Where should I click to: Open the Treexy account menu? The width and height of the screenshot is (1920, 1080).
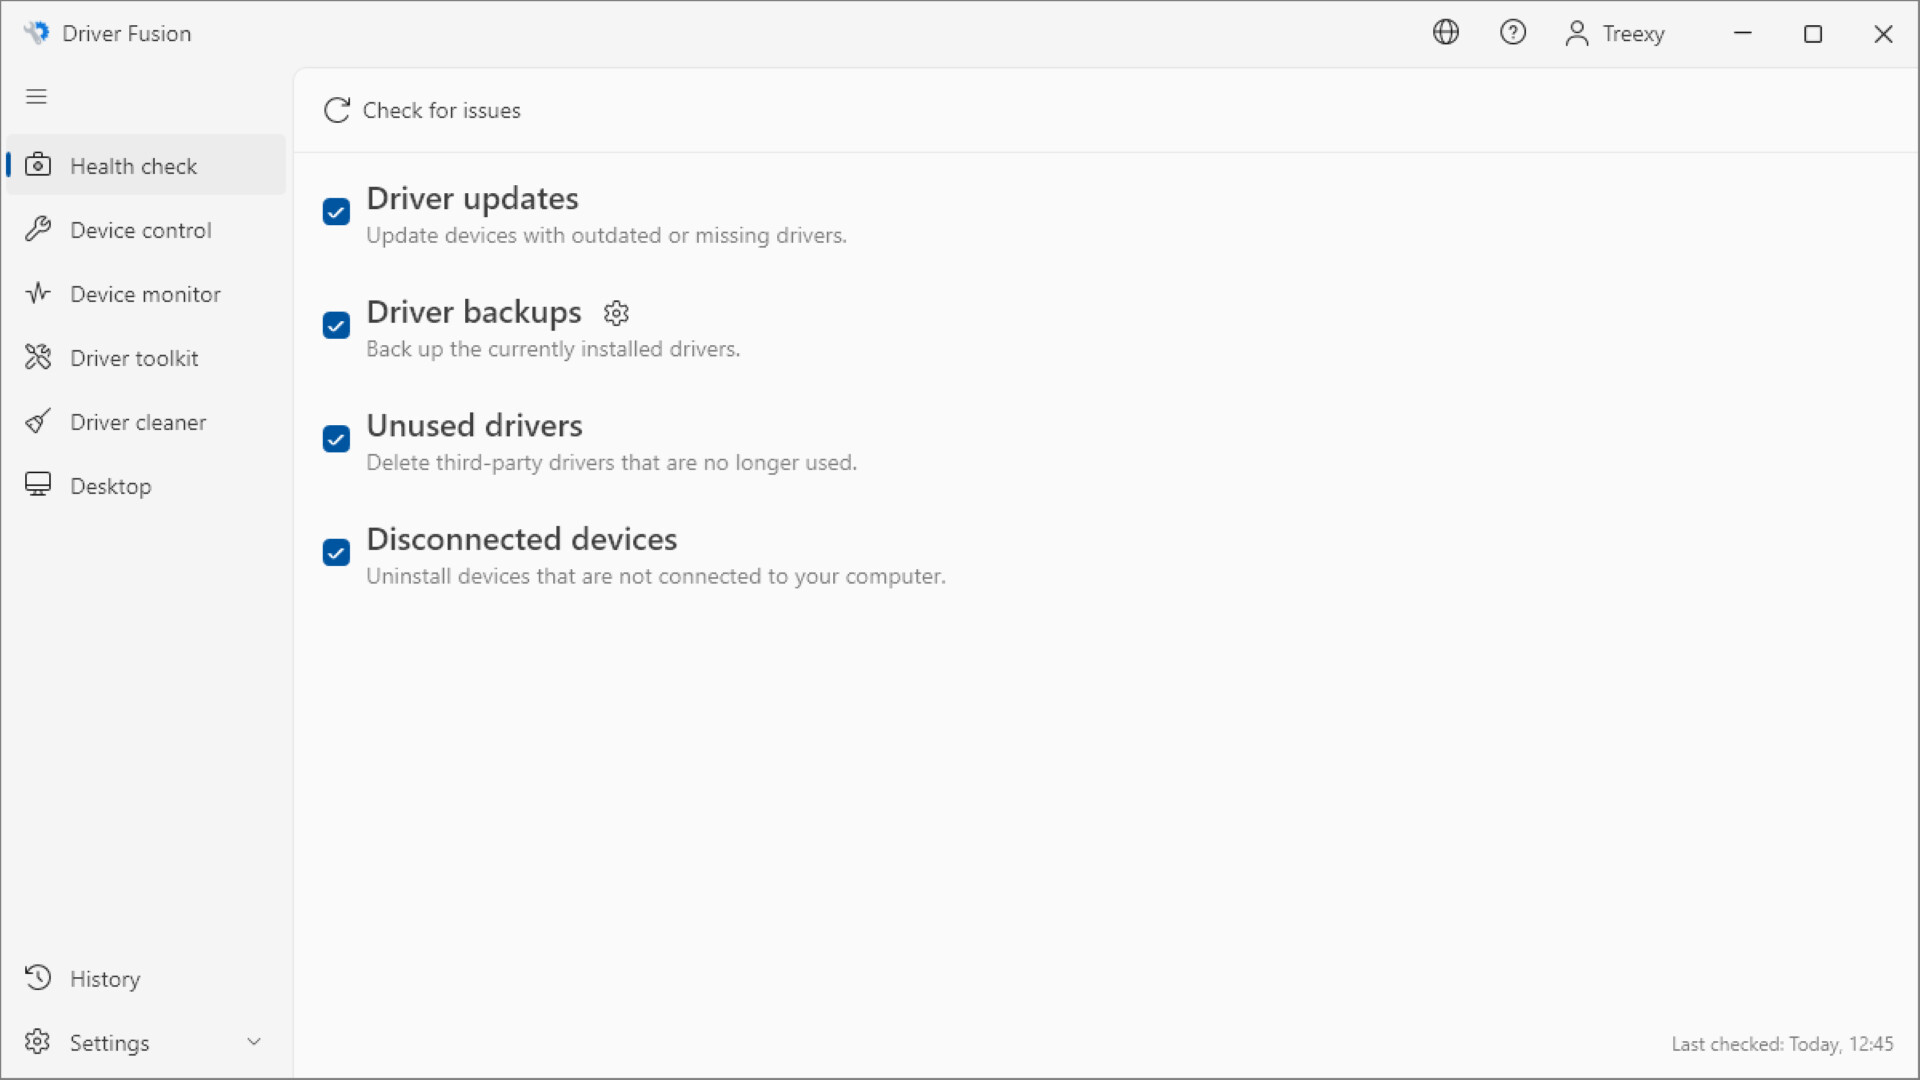[x=1614, y=33]
